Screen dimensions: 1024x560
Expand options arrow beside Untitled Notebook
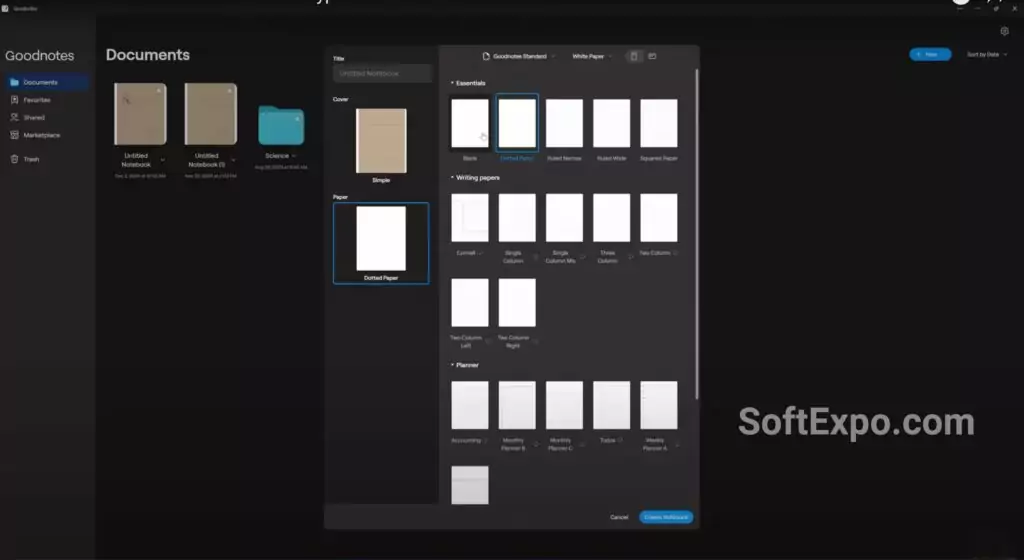(x=162, y=160)
